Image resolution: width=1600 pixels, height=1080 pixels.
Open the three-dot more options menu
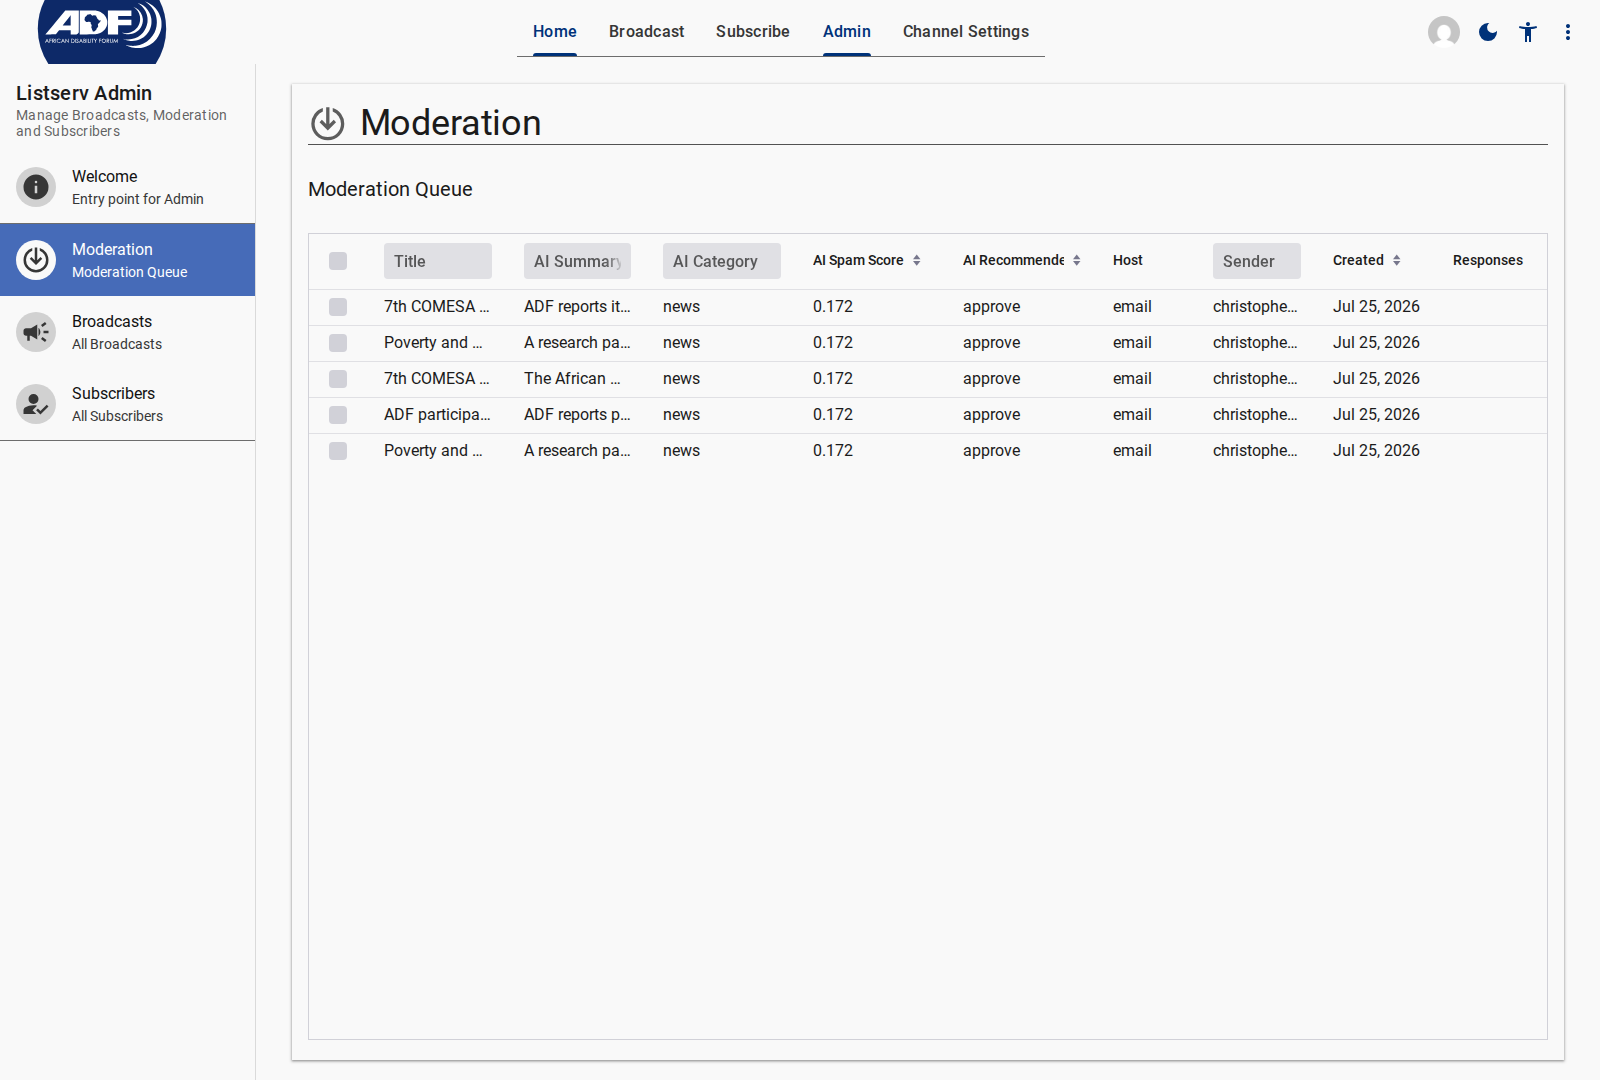coord(1568,32)
